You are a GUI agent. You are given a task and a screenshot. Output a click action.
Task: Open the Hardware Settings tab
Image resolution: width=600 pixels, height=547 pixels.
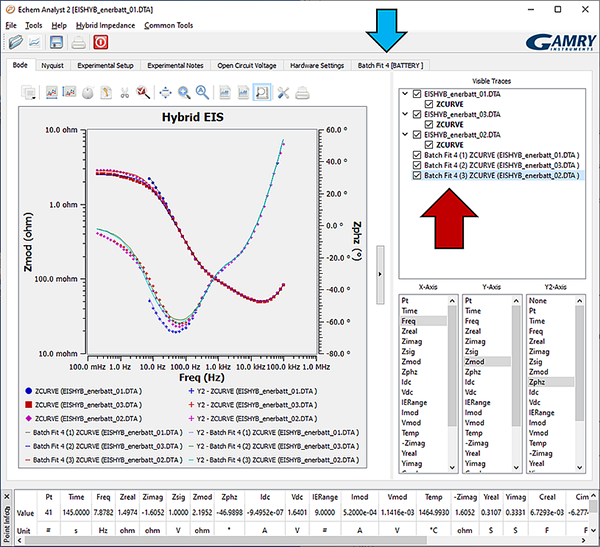click(x=317, y=65)
